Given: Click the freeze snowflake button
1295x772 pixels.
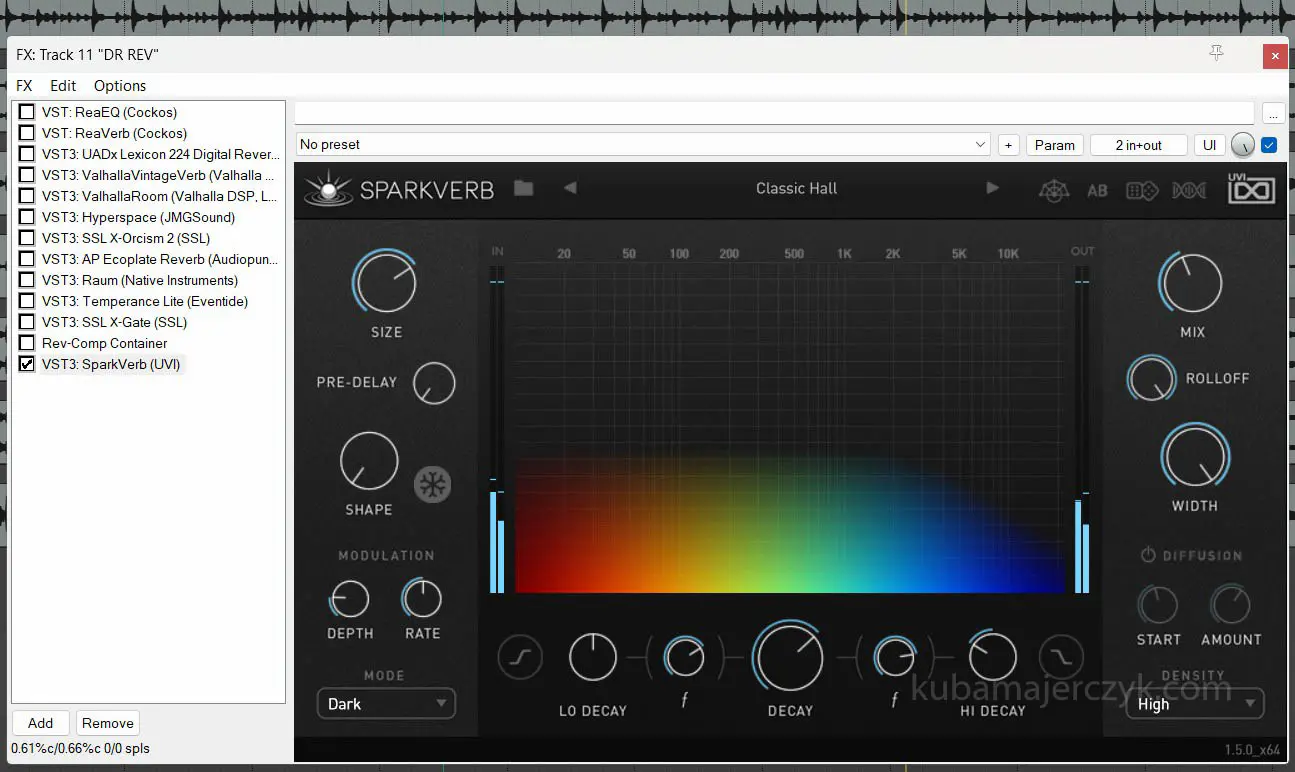Looking at the screenshot, I should [433, 486].
